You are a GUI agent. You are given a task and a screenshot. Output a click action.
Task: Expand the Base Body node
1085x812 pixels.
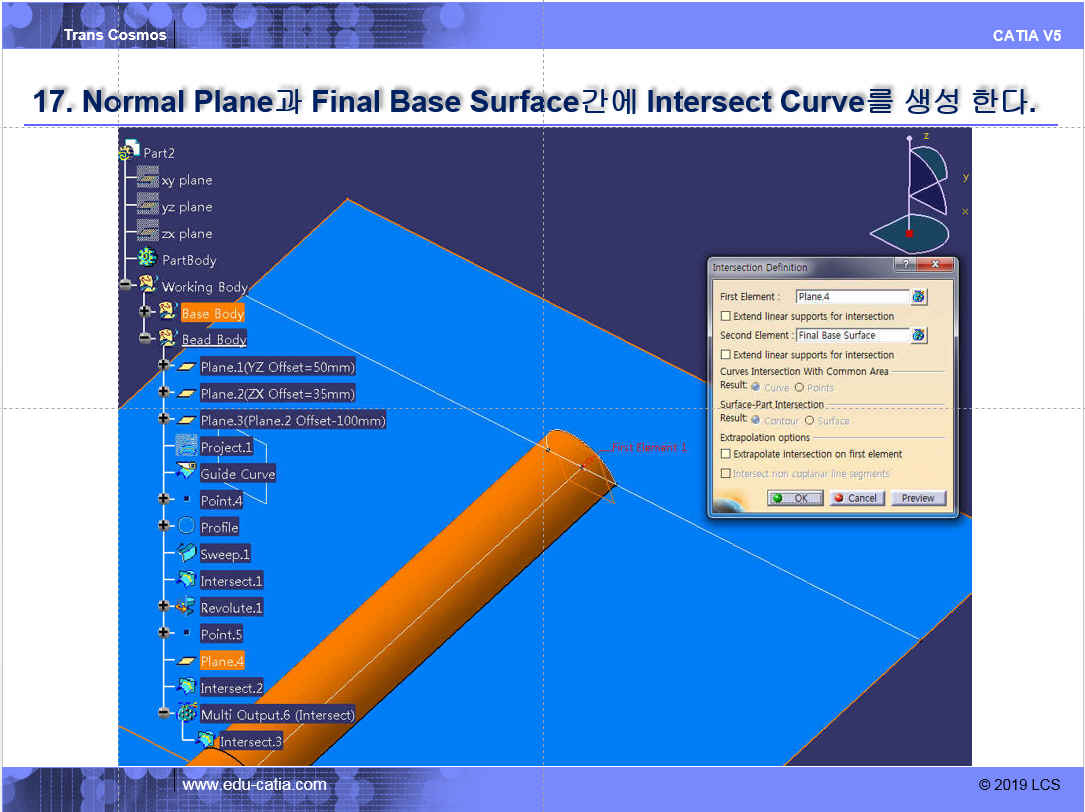(x=146, y=312)
